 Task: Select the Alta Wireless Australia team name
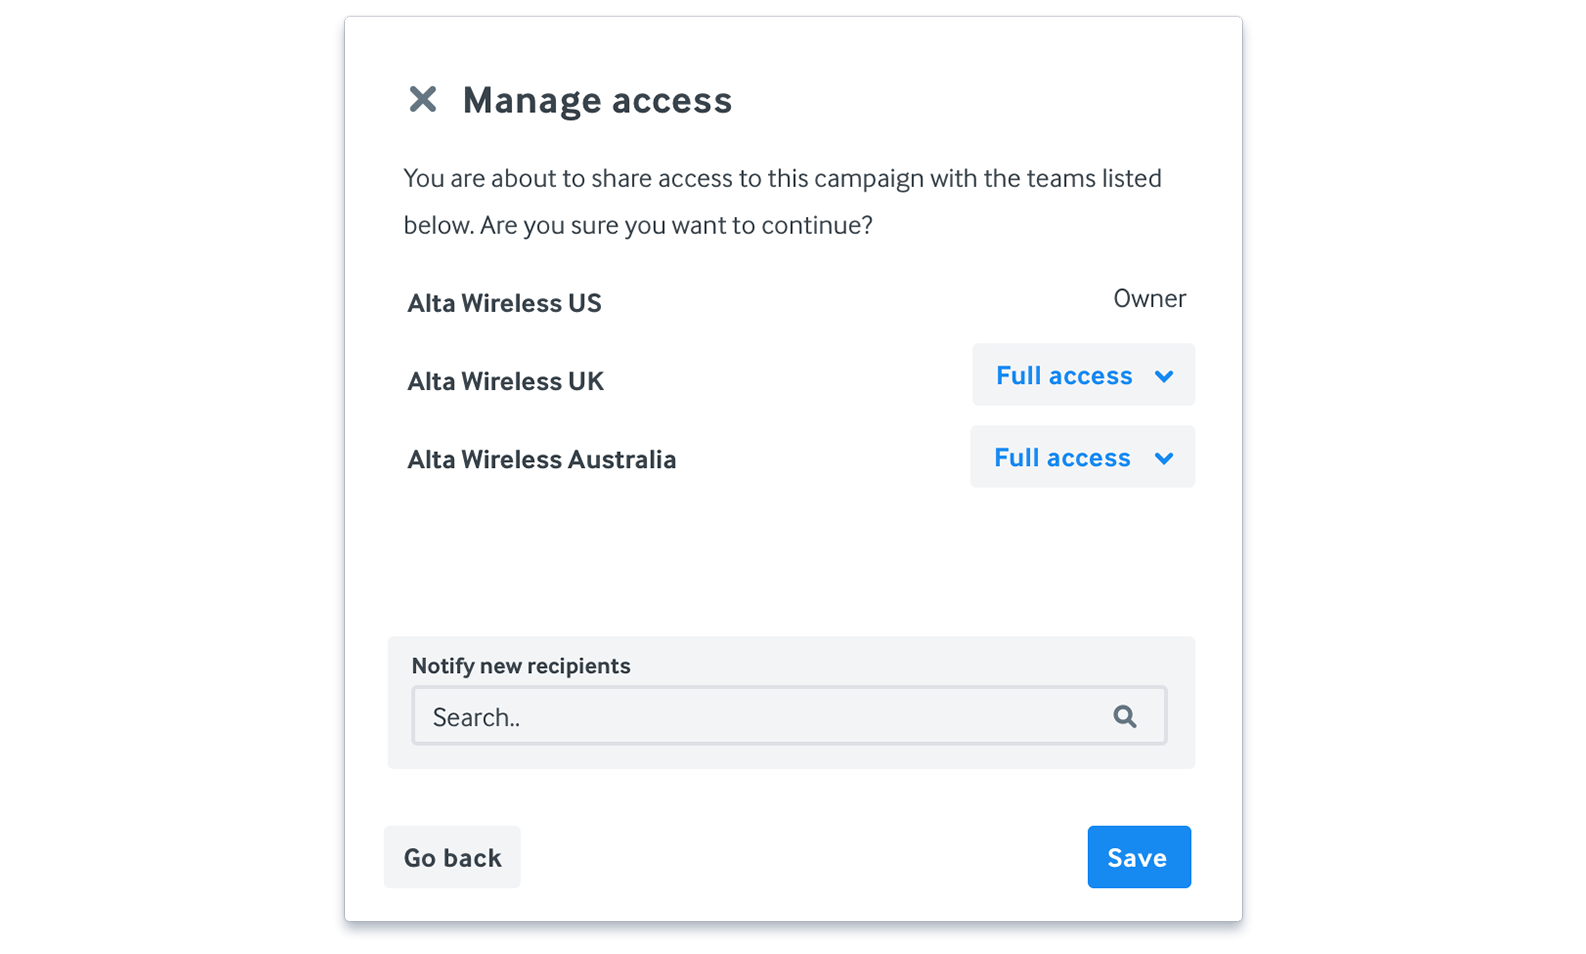[541, 459]
